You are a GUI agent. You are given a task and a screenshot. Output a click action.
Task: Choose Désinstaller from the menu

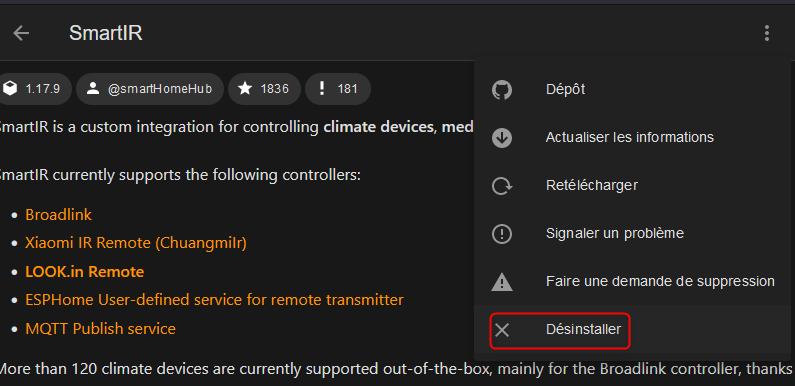click(x=632, y=330)
